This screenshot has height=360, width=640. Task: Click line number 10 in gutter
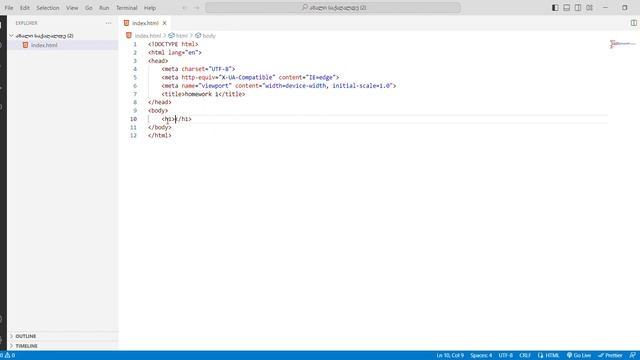coord(133,119)
